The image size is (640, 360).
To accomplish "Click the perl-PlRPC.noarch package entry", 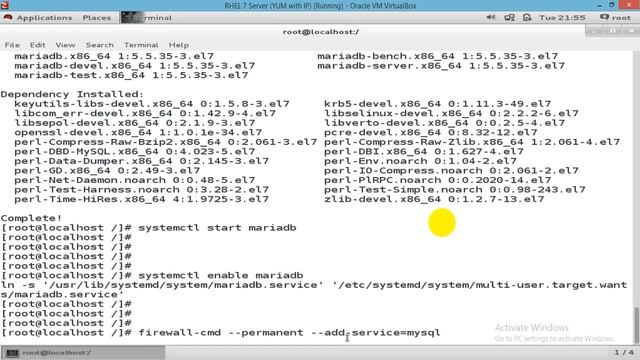I will [x=438, y=180].
